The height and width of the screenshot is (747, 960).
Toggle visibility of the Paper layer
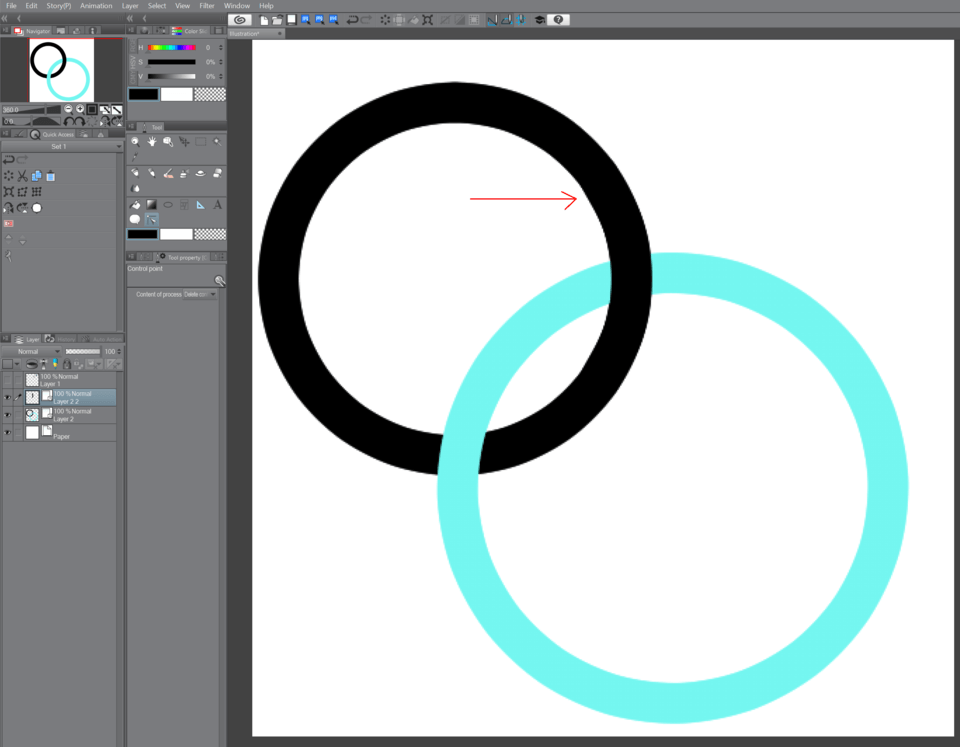click(7, 432)
